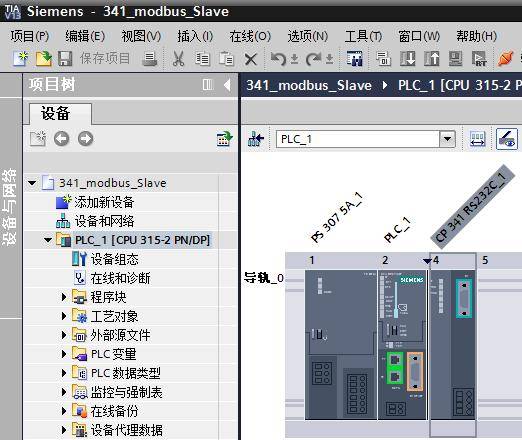Collapse the 341_modbus_Slave project node
522x440 pixels.
[x=32, y=183]
